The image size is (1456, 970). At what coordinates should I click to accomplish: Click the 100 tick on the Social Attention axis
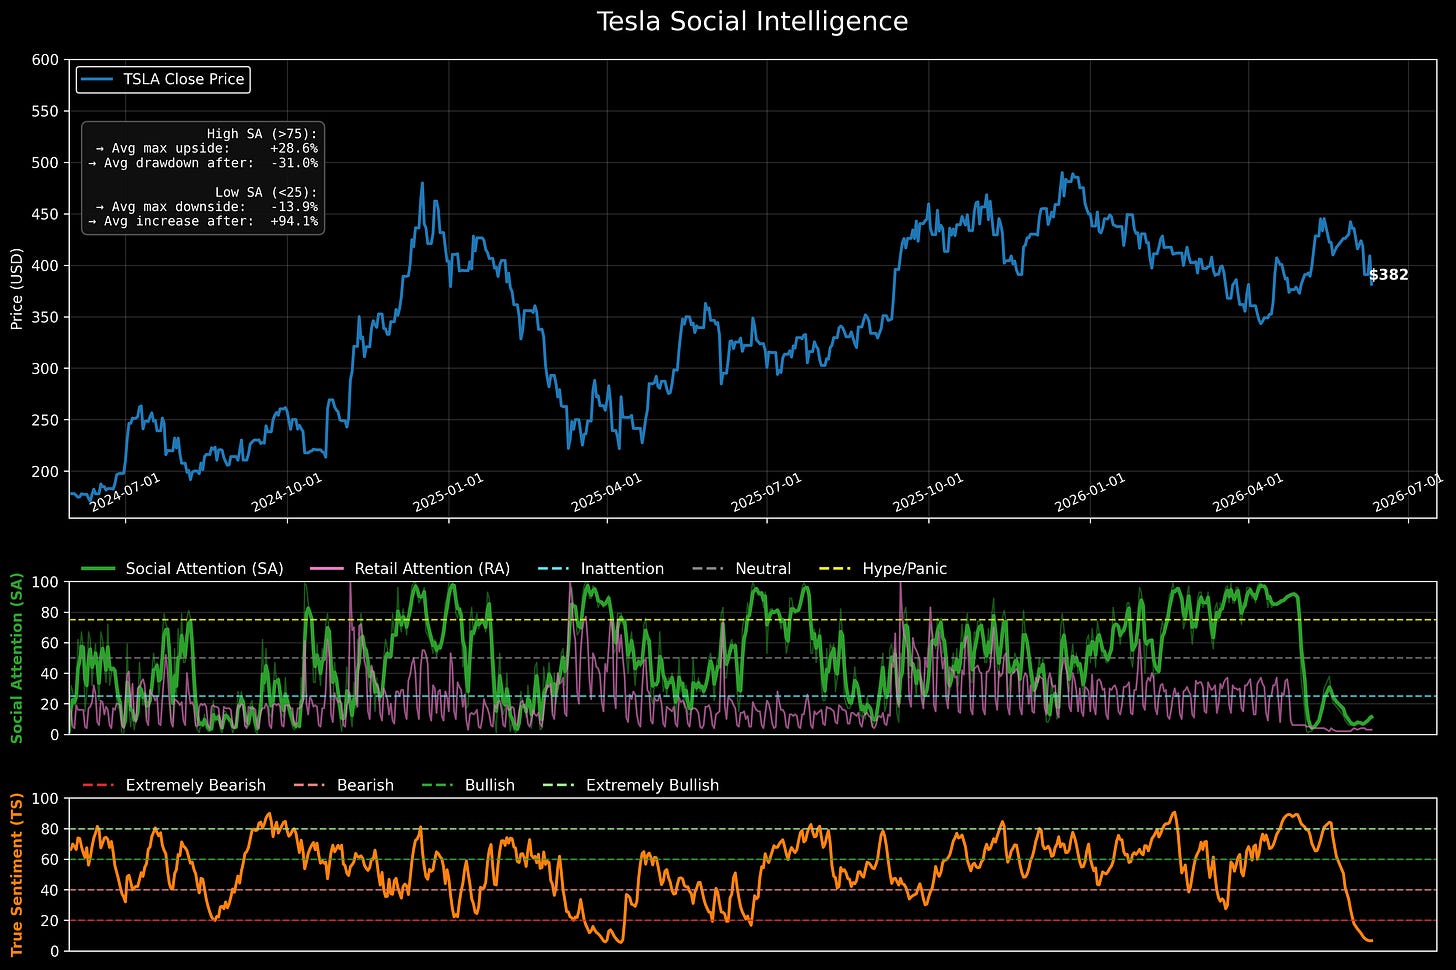46,581
